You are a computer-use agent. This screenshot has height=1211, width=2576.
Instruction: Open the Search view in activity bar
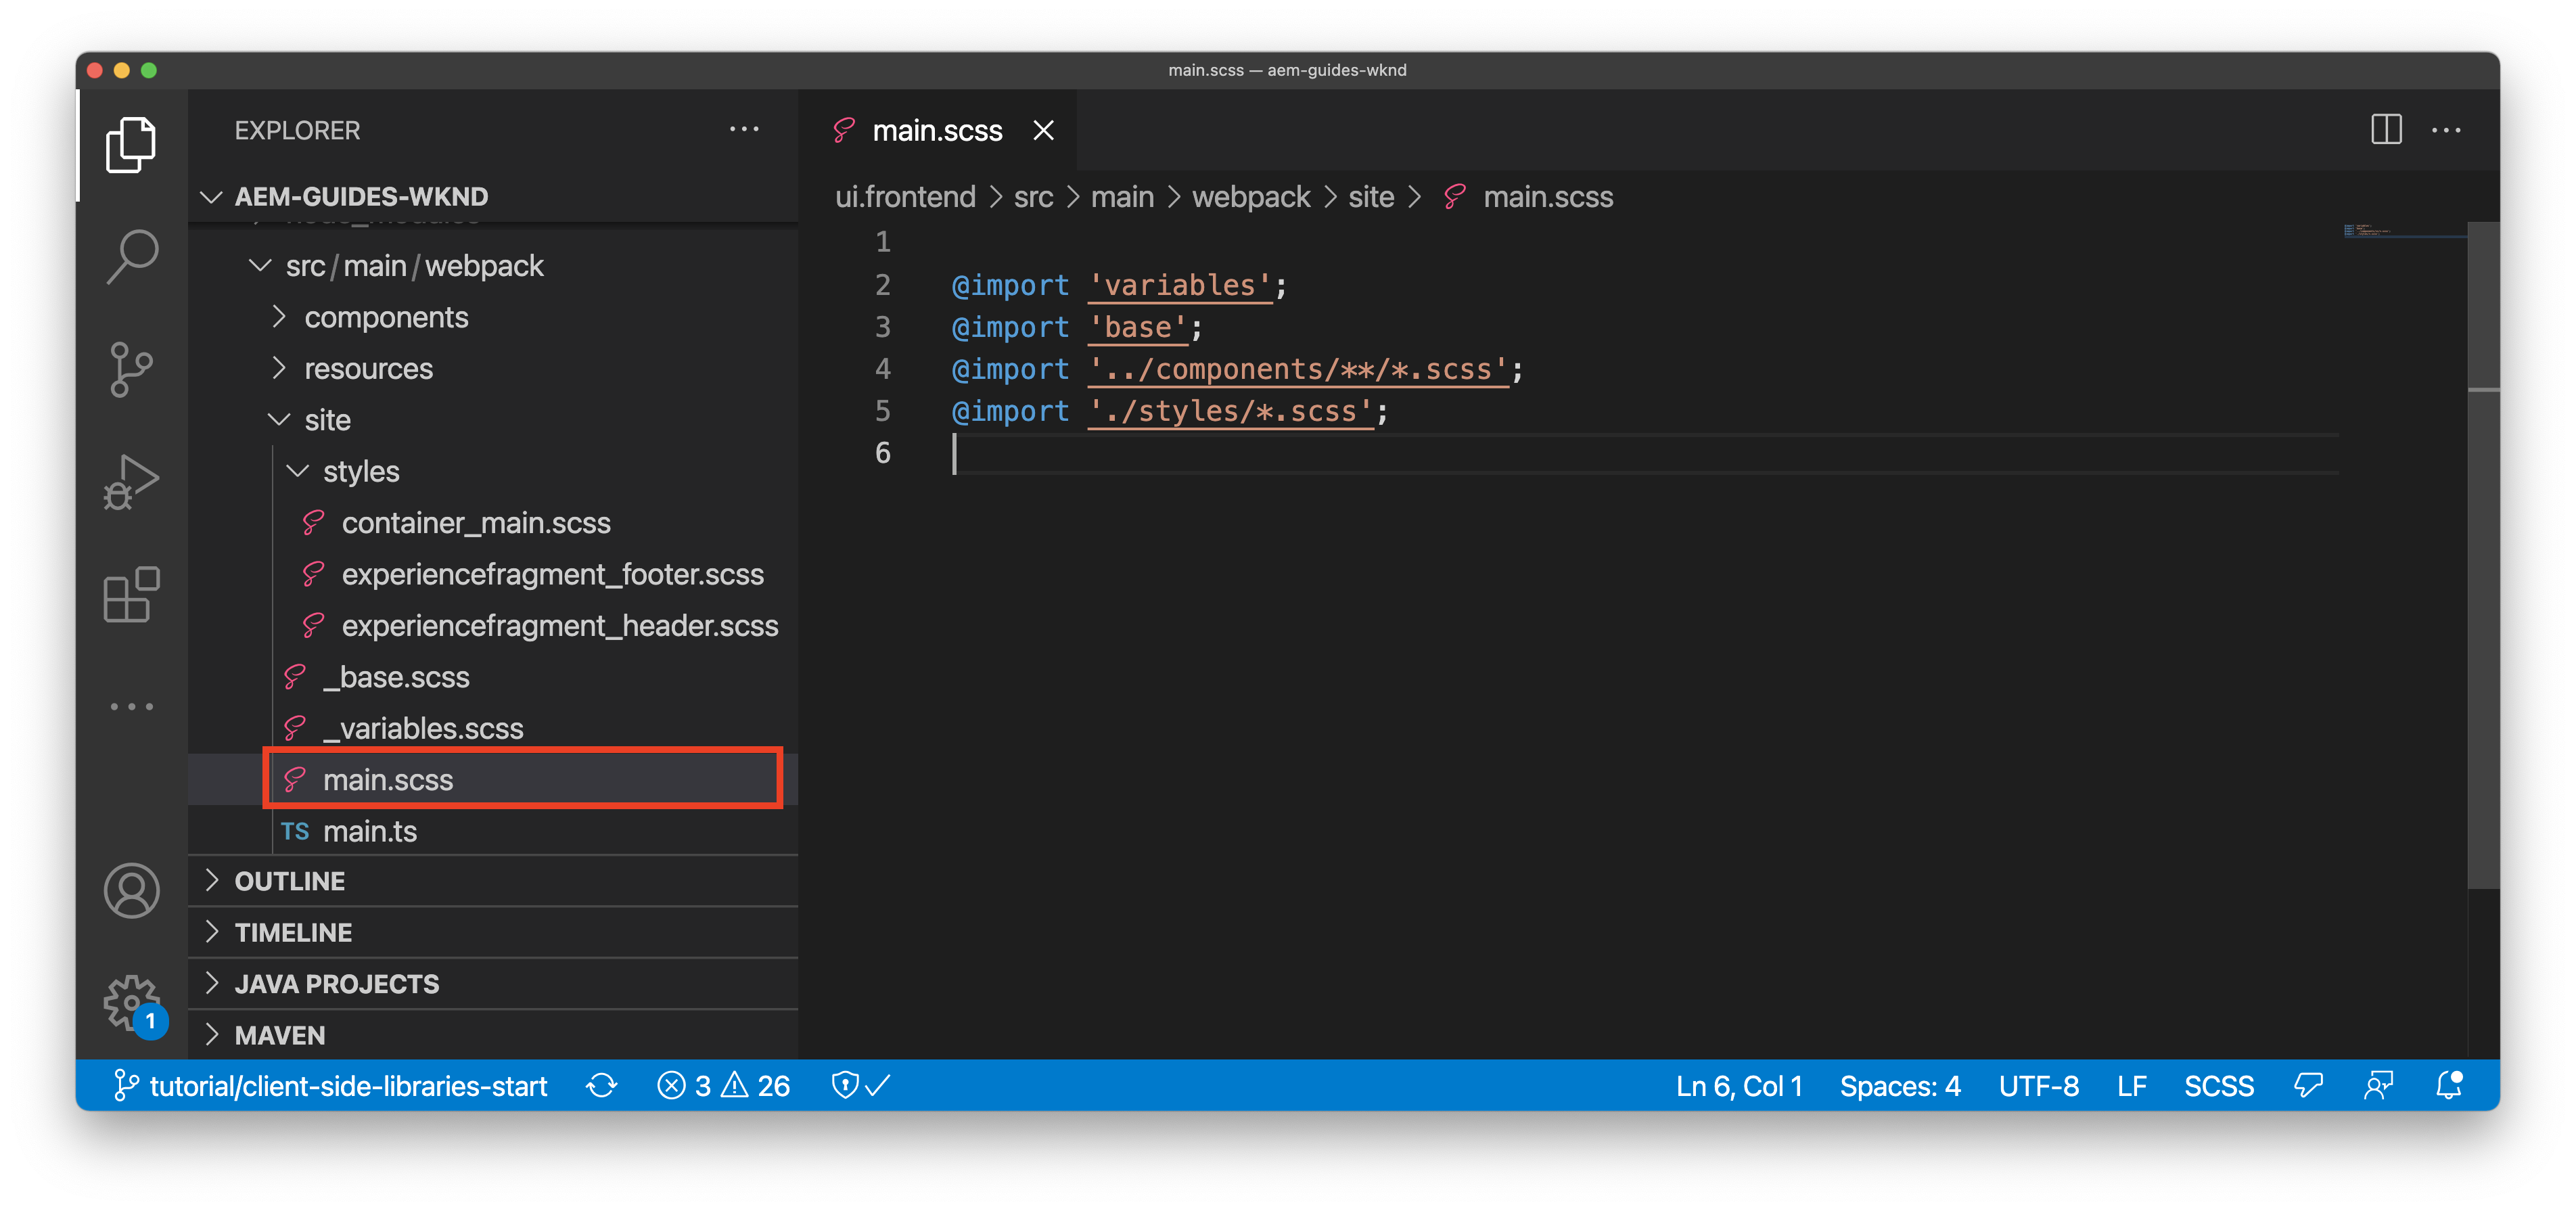pos(132,257)
